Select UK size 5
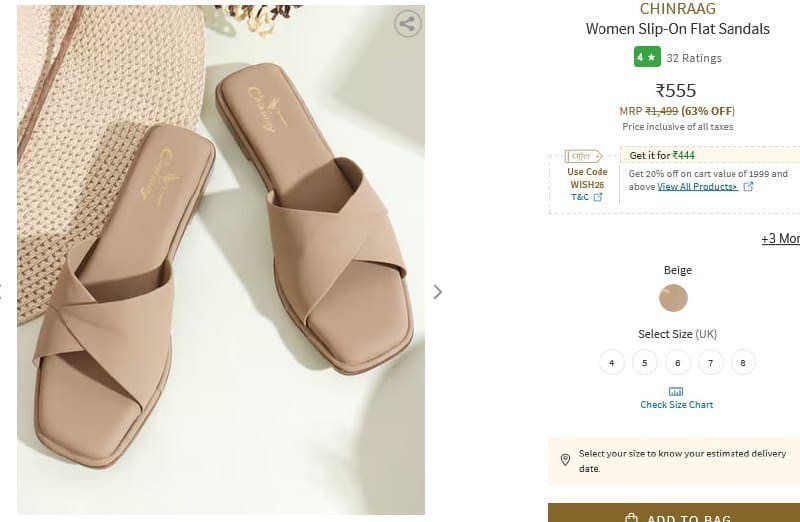The image size is (800, 522). point(644,363)
